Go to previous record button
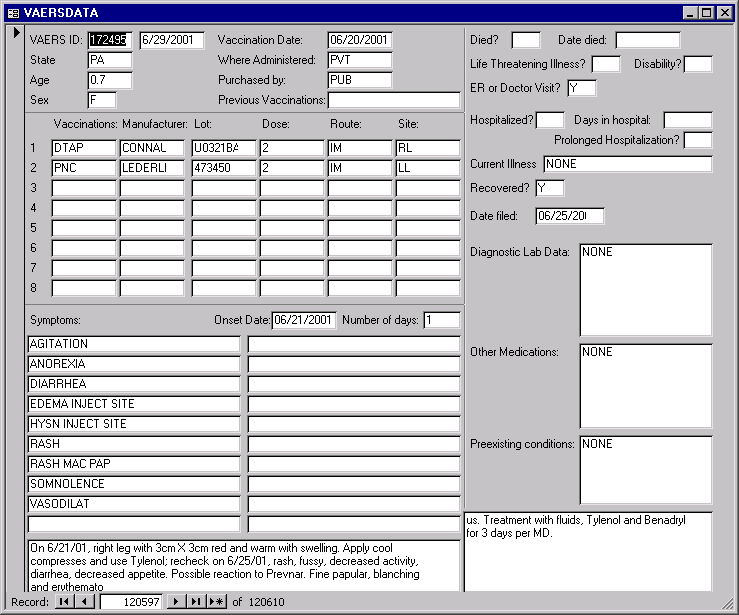This screenshot has height=615, width=739. coord(84,602)
